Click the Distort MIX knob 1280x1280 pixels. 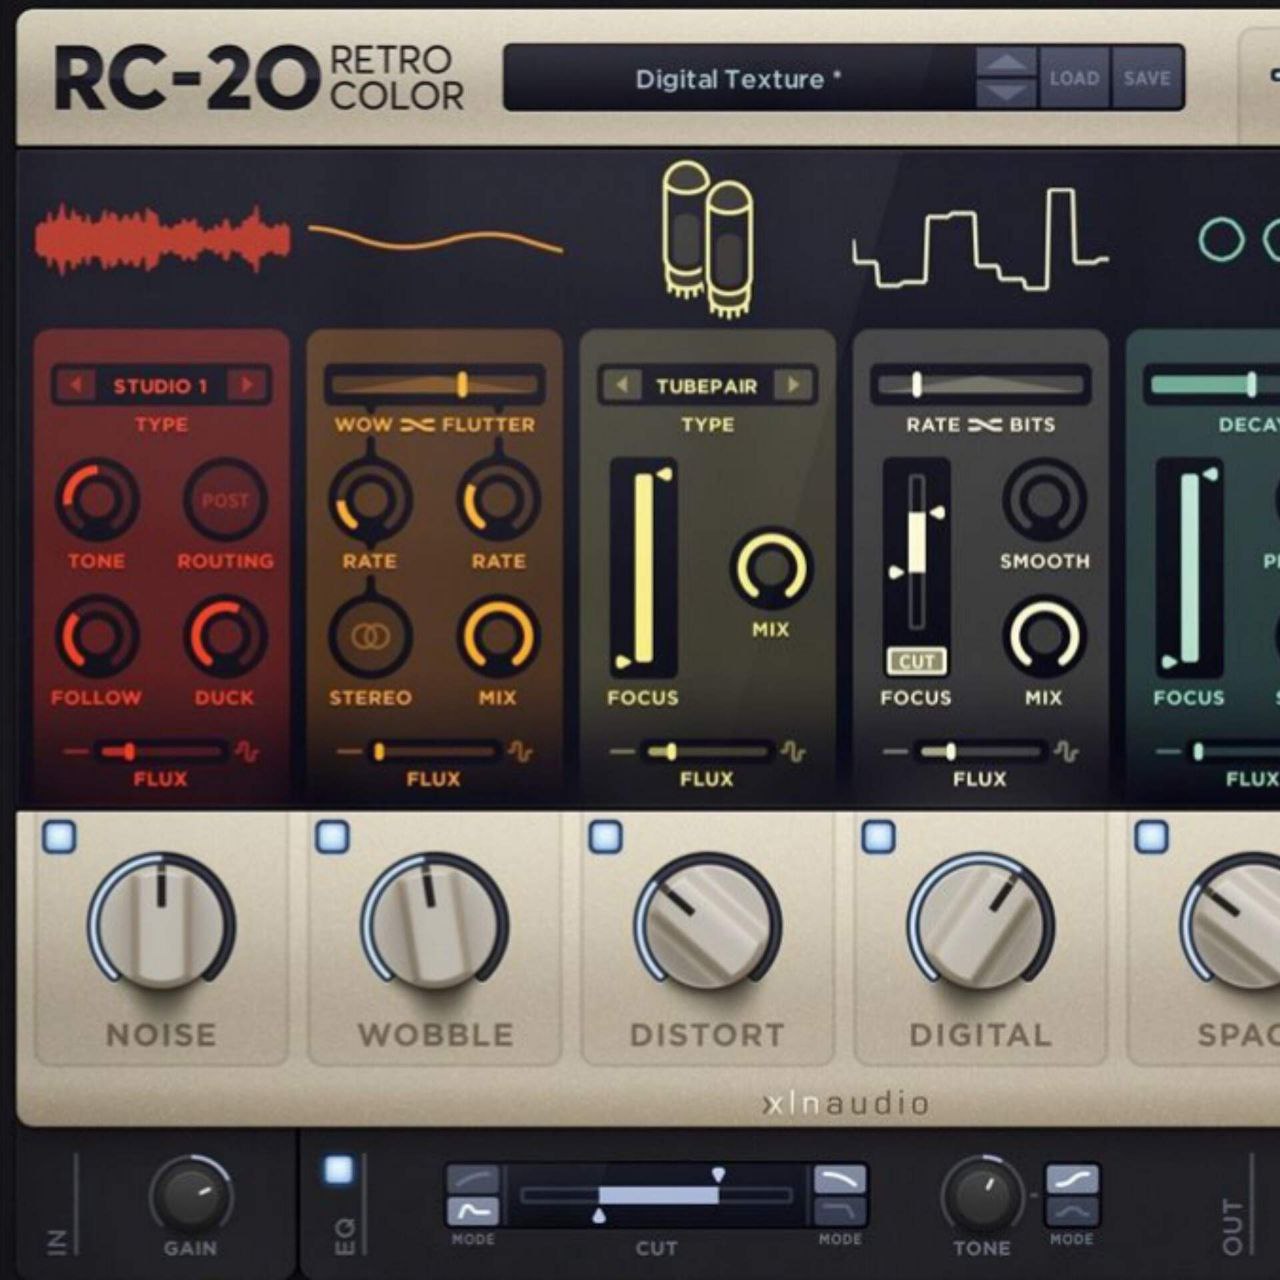coord(771,568)
